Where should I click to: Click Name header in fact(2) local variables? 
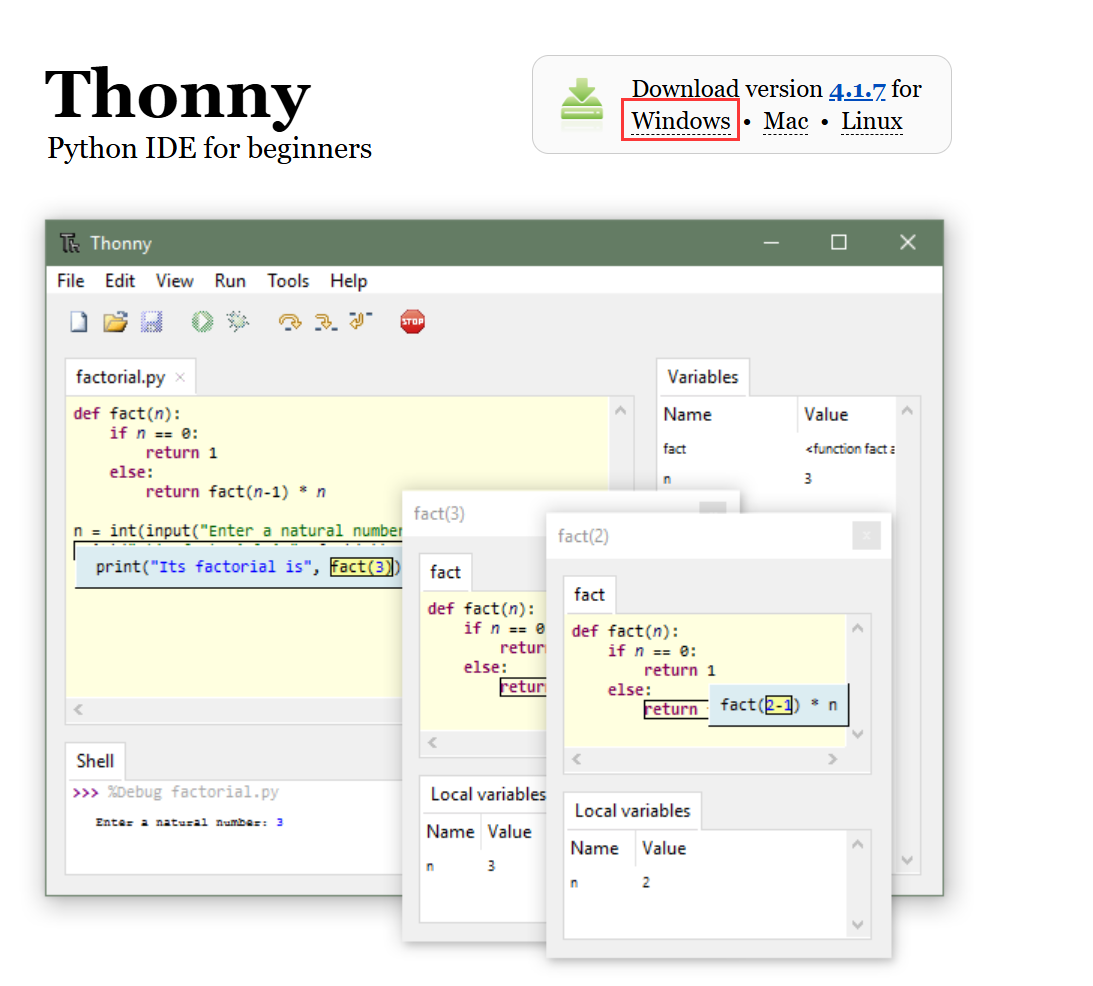pos(595,849)
